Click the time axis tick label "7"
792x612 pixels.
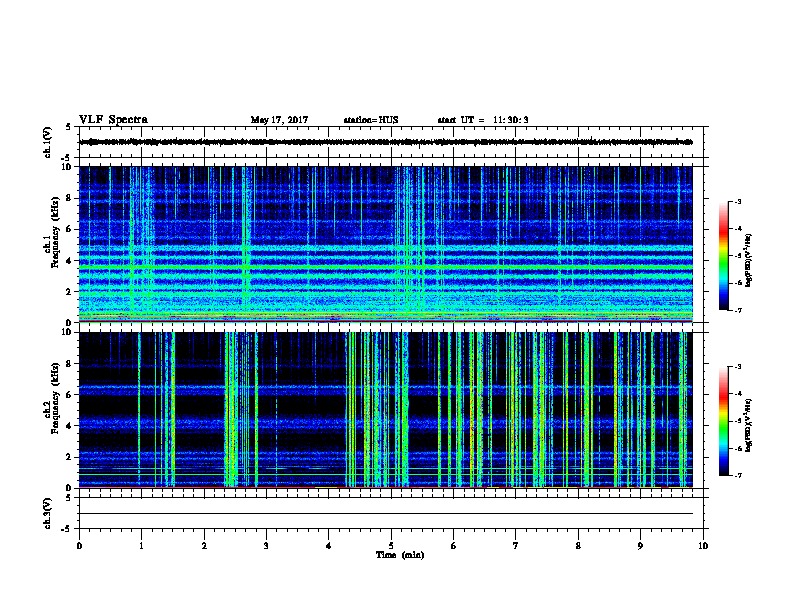pos(516,546)
